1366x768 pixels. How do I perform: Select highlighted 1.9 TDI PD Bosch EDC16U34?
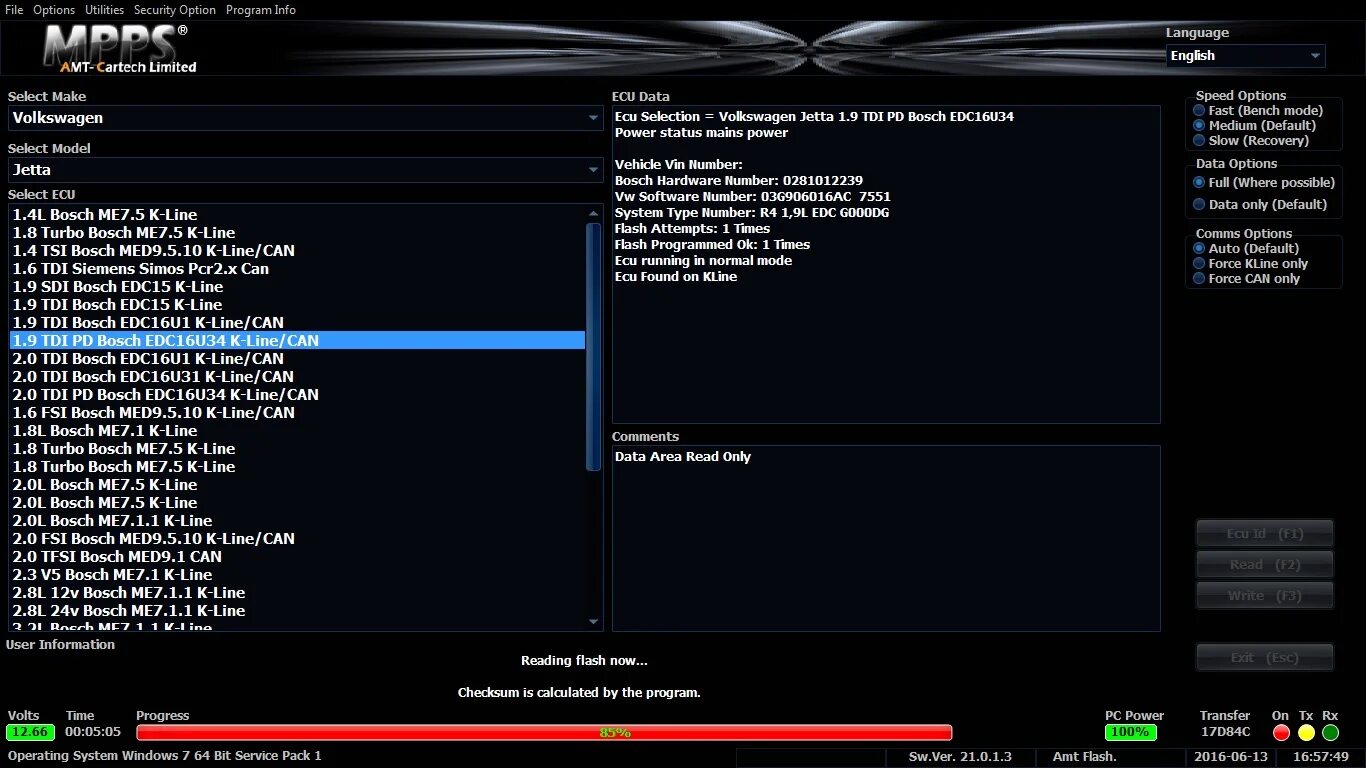point(297,341)
